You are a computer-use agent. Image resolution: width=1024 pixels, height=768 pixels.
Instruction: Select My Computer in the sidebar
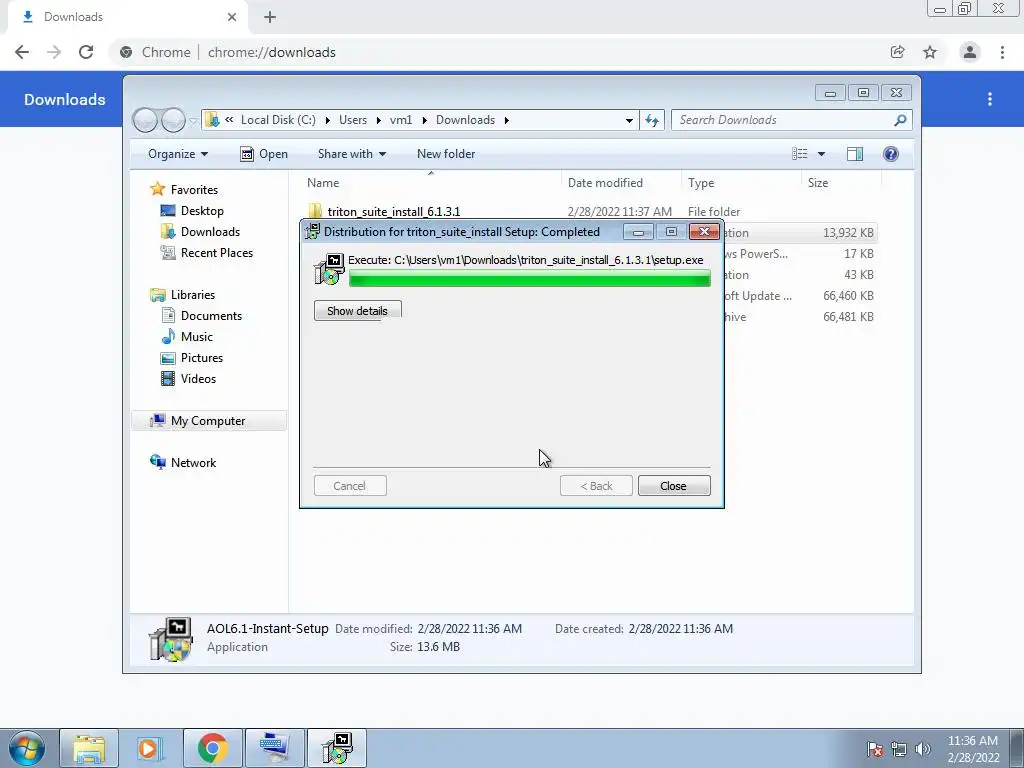[x=208, y=421]
